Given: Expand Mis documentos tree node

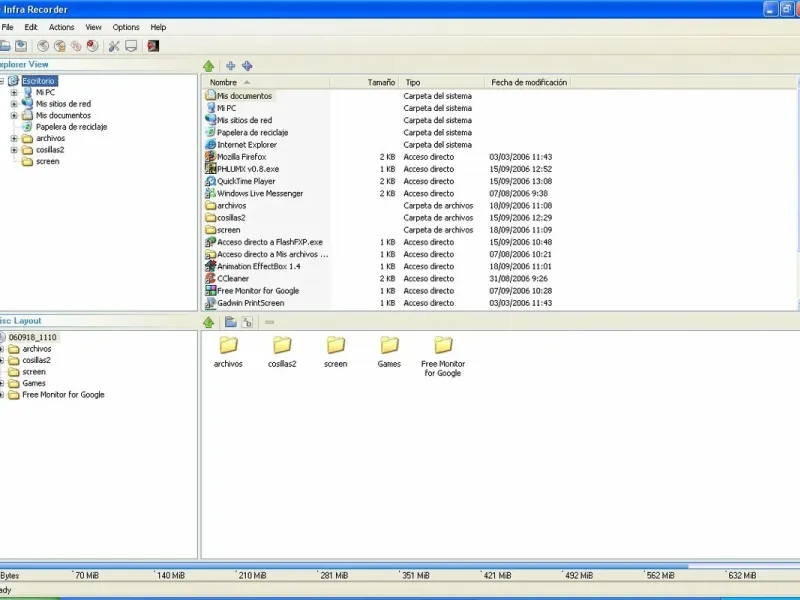Looking at the screenshot, I should click(x=14, y=115).
